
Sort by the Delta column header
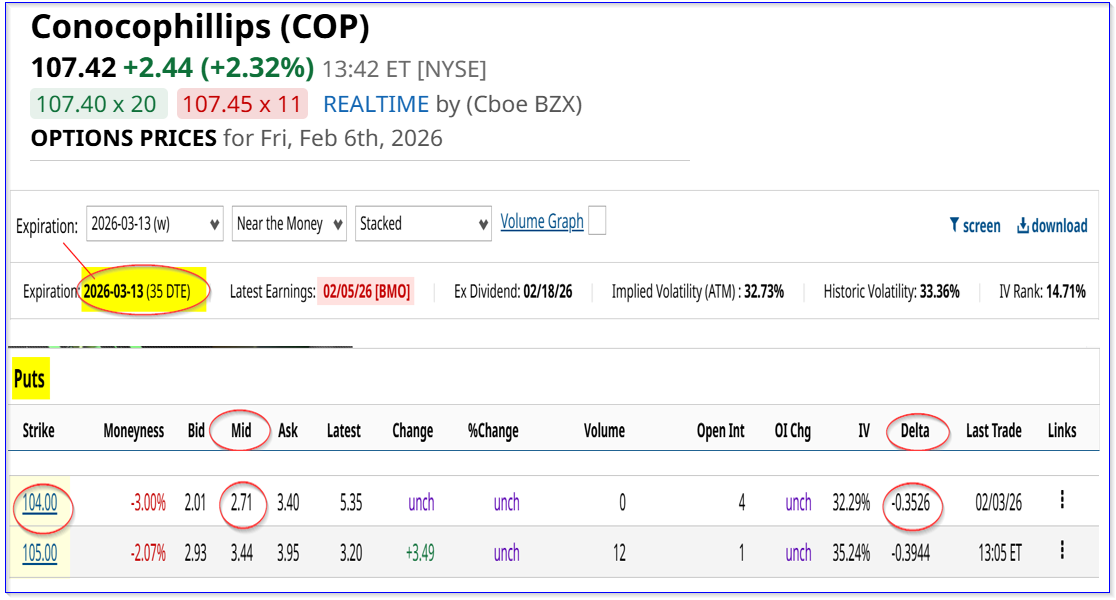pos(914,431)
